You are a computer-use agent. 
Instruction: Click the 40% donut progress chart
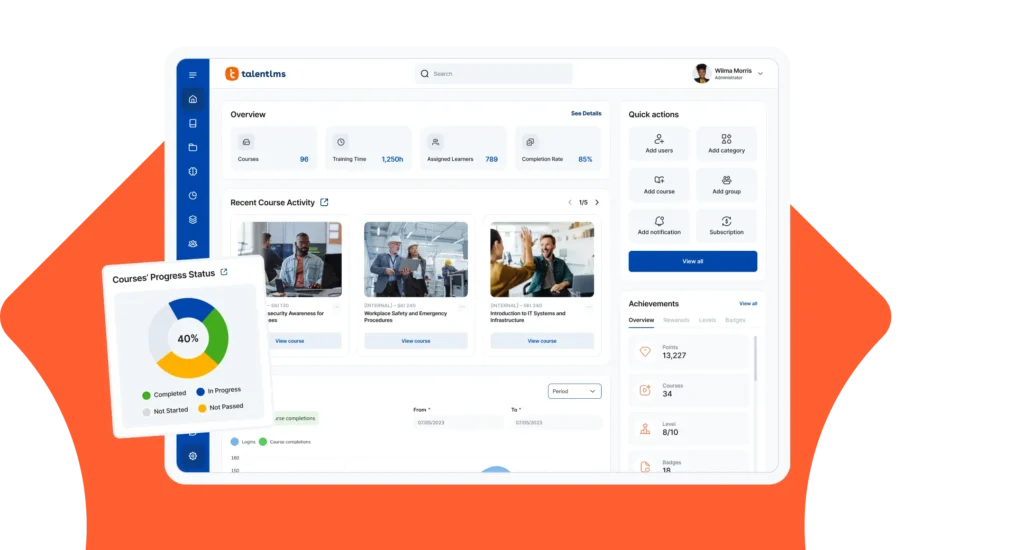[188, 338]
